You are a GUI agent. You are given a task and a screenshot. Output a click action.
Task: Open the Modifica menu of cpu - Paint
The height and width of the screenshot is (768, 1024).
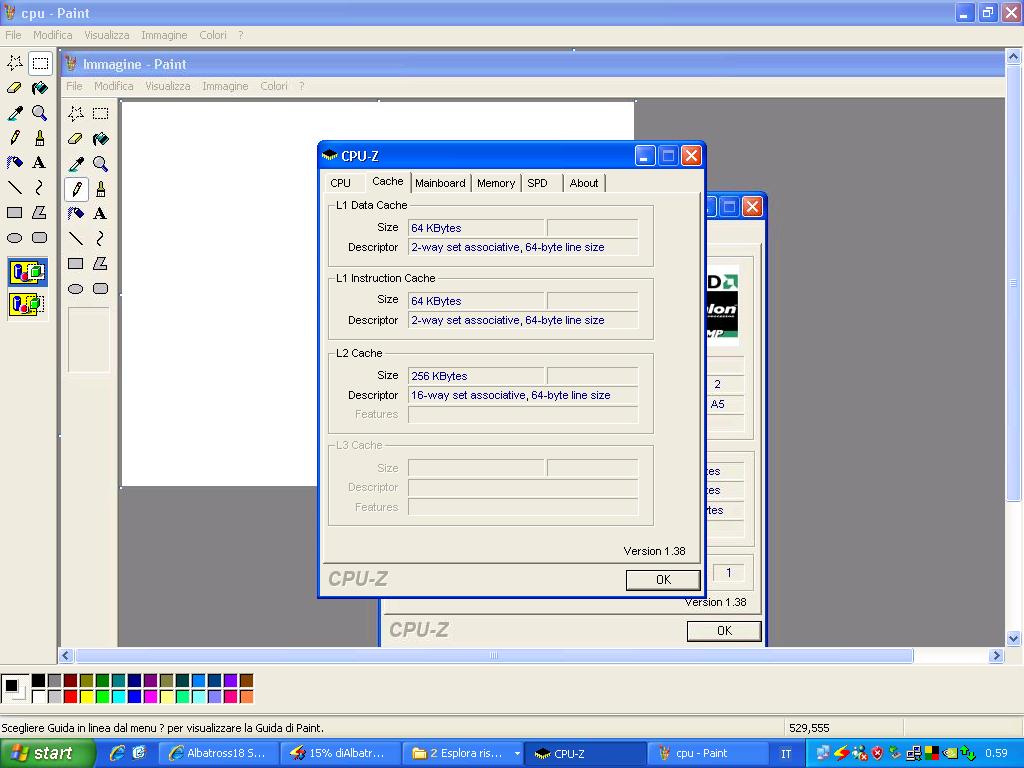pos(53,35)
